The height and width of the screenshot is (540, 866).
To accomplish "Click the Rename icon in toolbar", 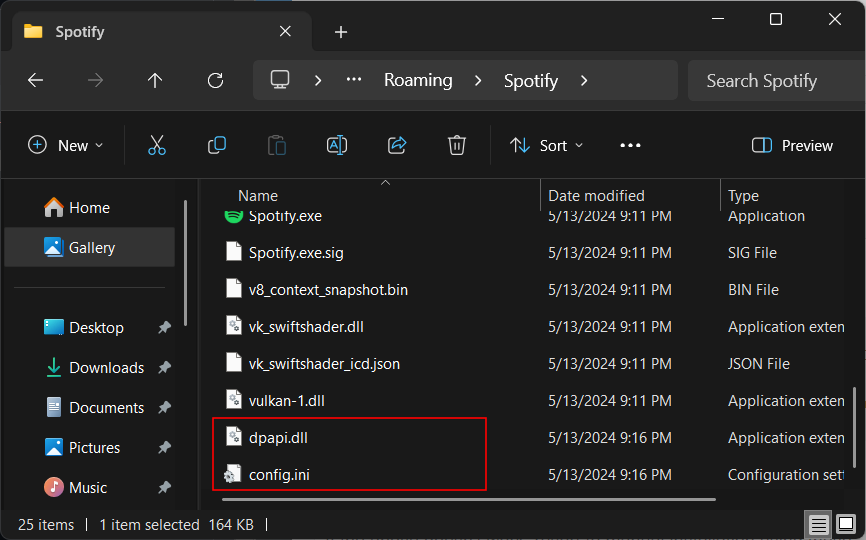I will (x=337, y=145).
